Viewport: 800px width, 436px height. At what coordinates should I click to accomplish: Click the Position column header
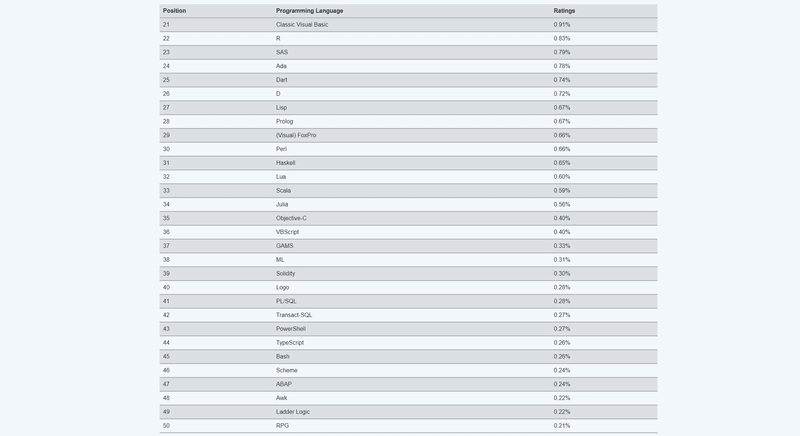[174, 11]
